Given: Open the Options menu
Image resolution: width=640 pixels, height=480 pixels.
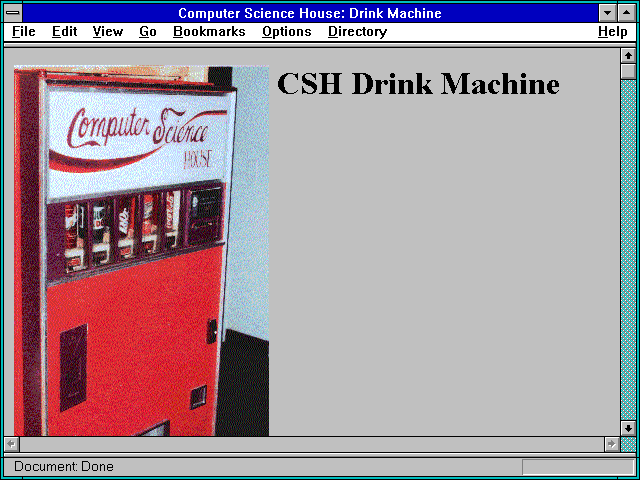Looking at the screenshot, I should [287, 31].
